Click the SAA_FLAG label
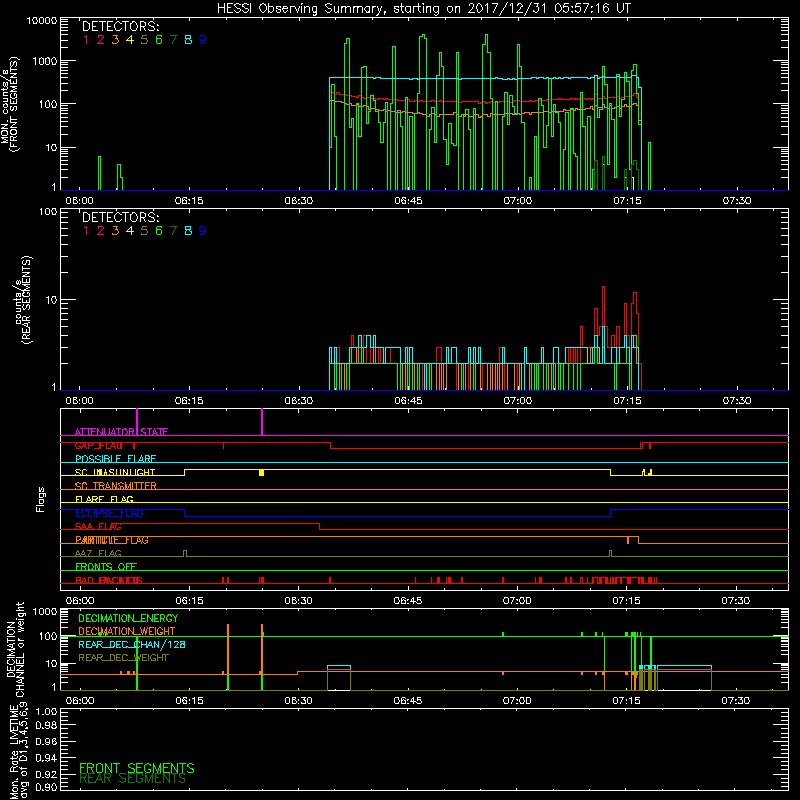Screen dimensions: 800x800 (98, 527)
